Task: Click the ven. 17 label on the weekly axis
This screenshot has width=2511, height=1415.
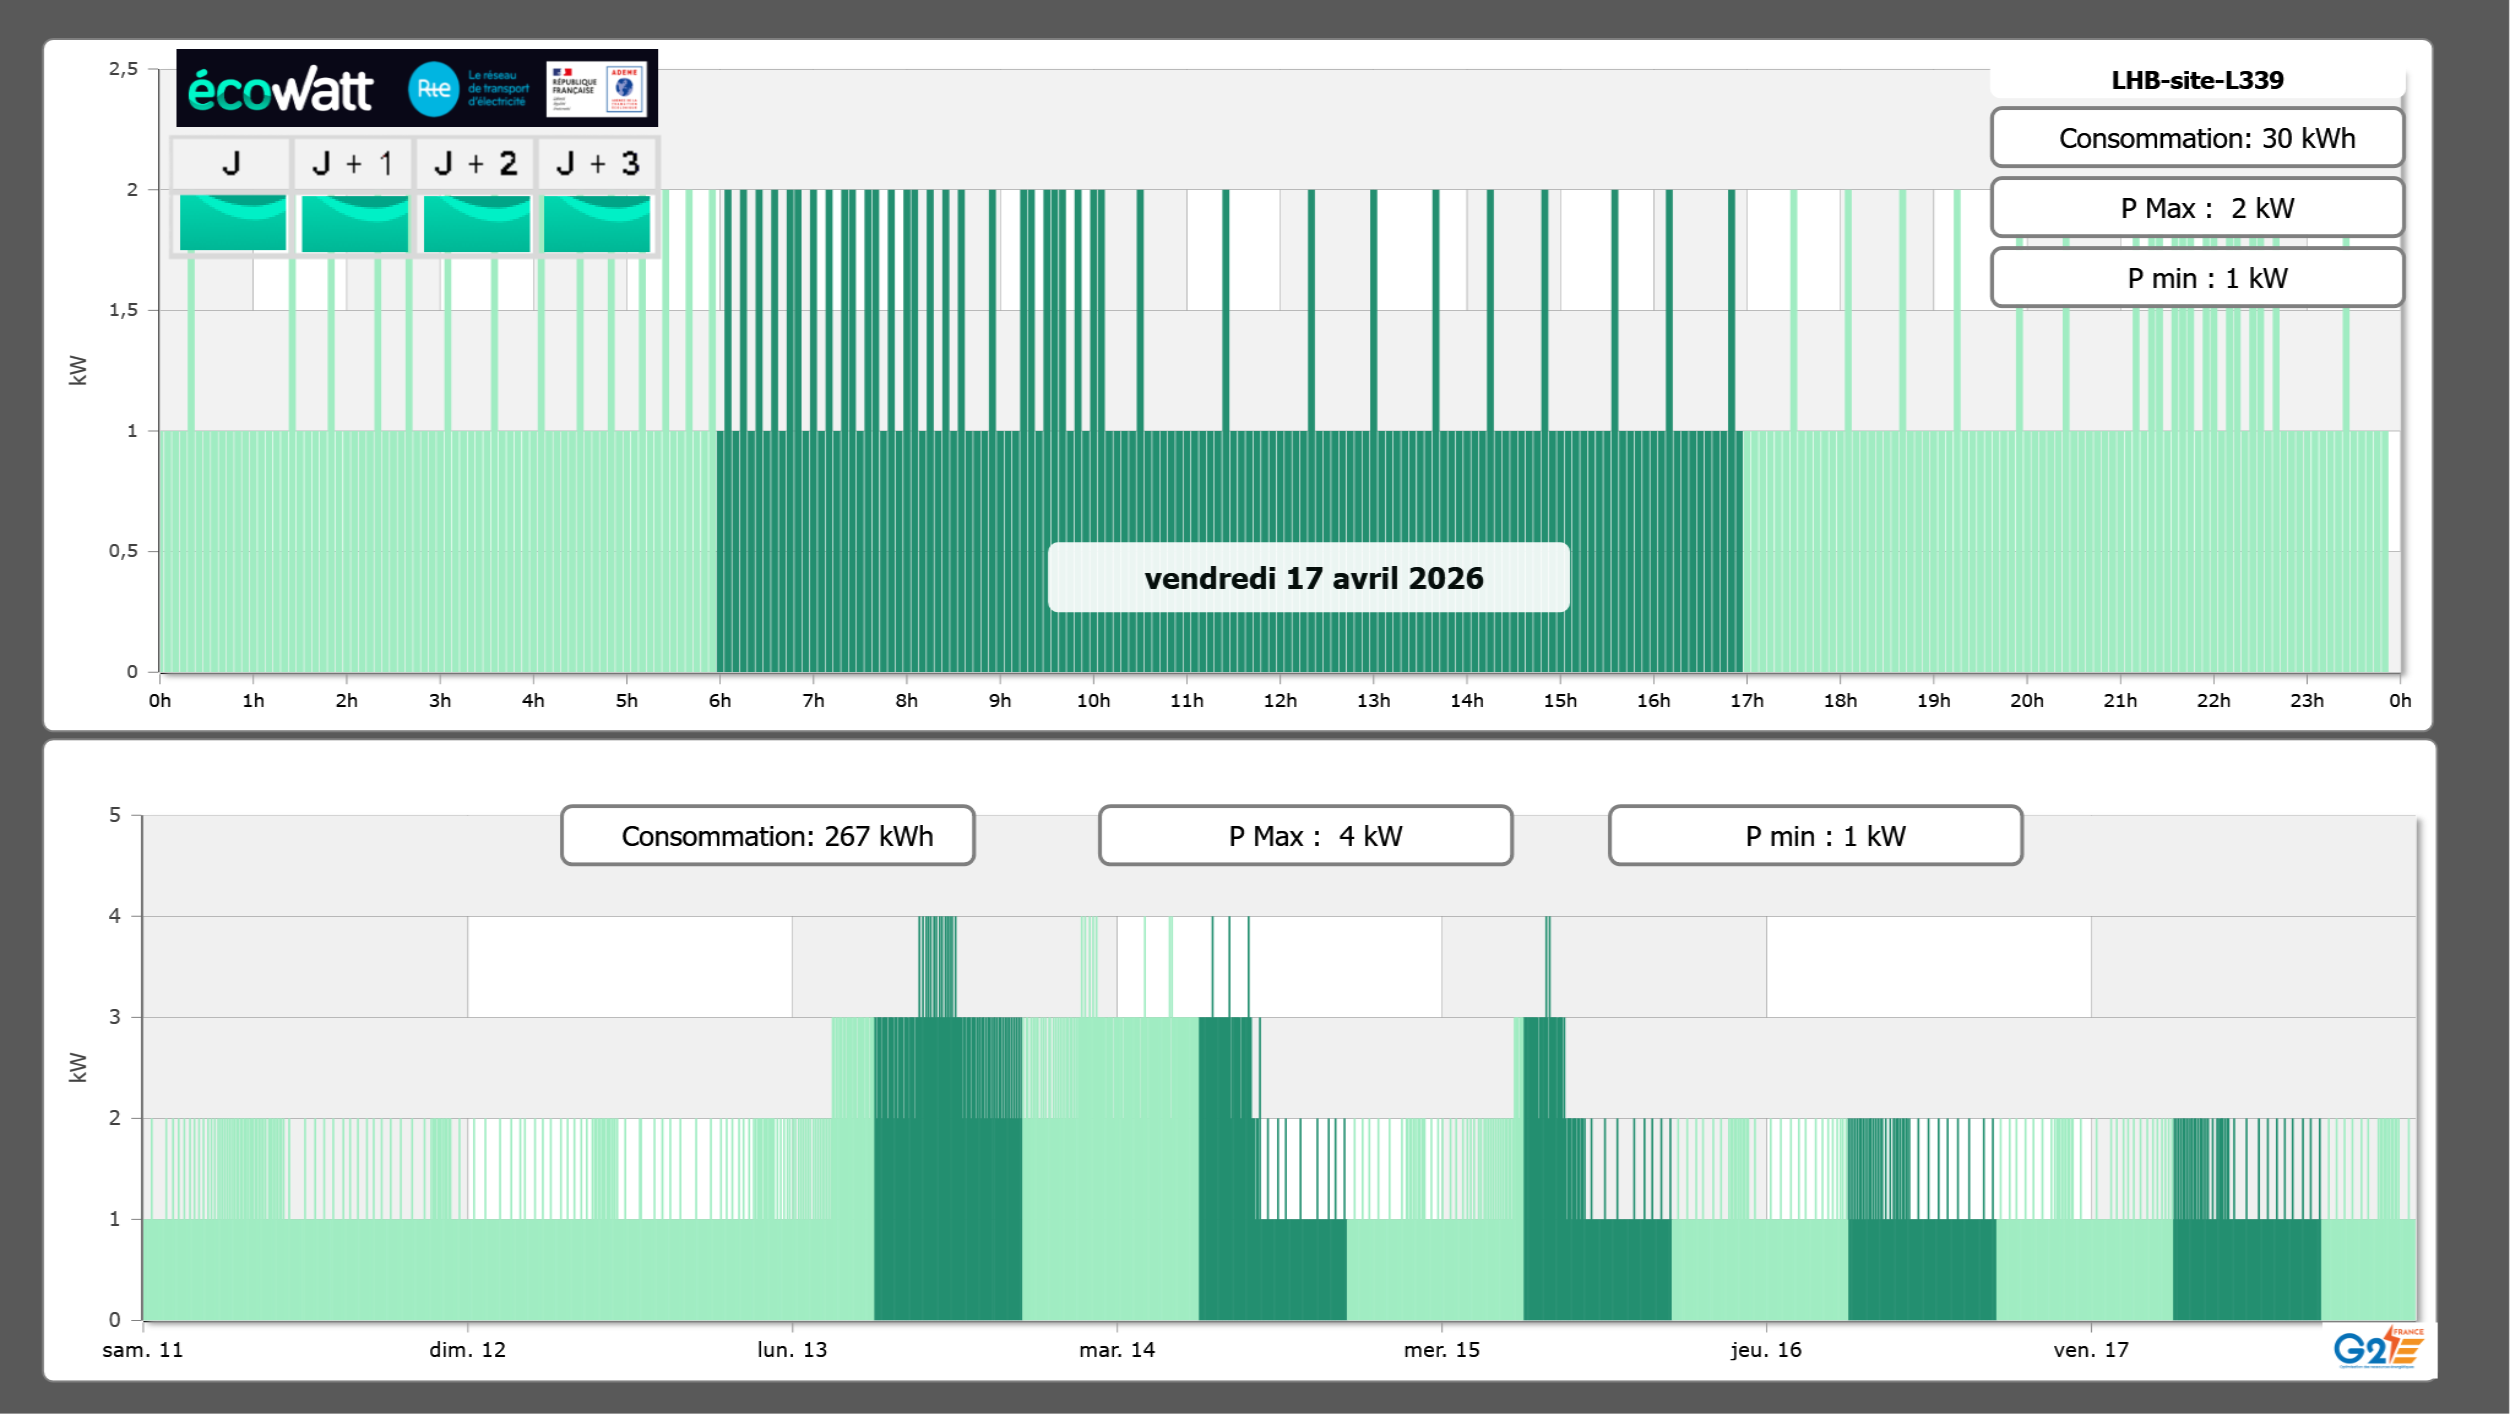Action: 2090,1349
